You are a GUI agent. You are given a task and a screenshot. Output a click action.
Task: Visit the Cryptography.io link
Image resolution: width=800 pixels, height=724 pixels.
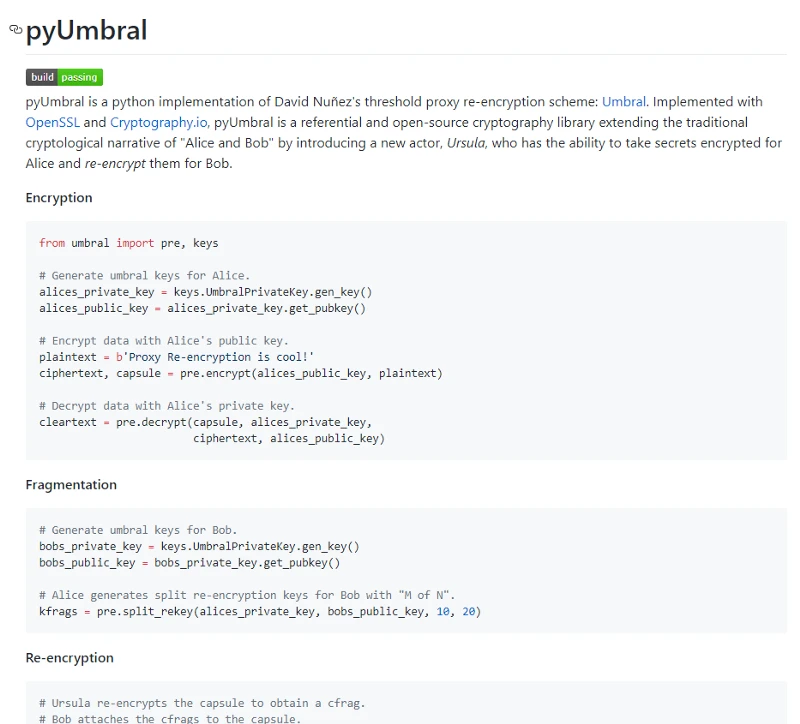click(159, 122)
